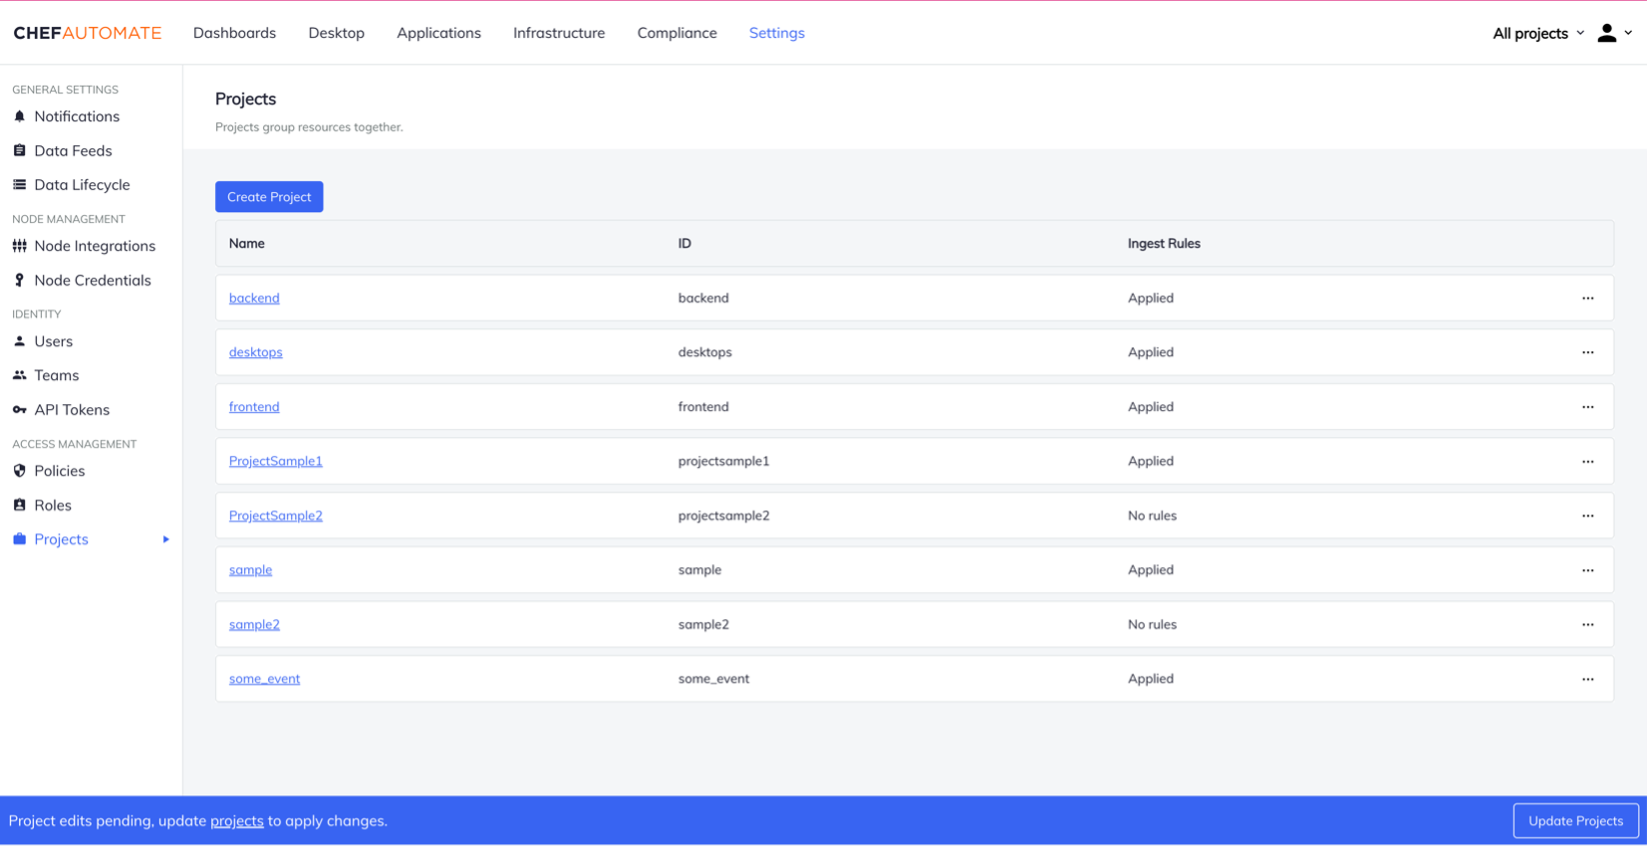Open the frontend project link
The height and width of the screenshot is (849, 1650).
click(254, 407)
